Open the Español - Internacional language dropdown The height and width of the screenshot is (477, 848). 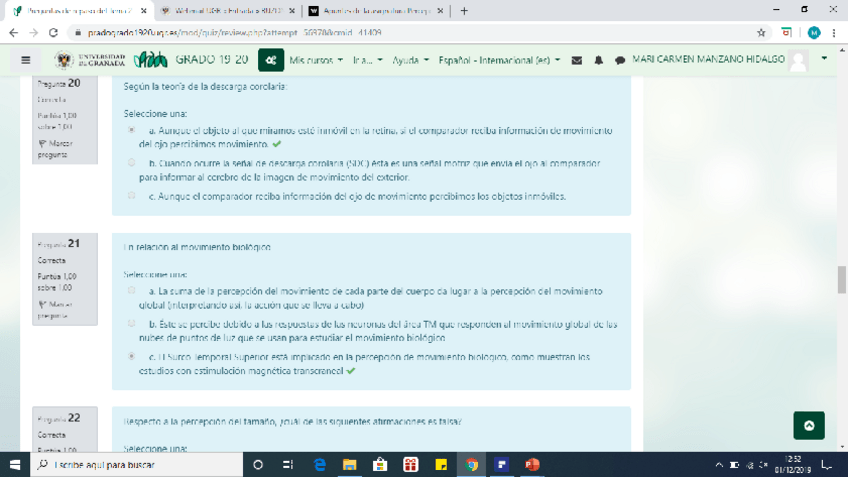tap(499, 60)
